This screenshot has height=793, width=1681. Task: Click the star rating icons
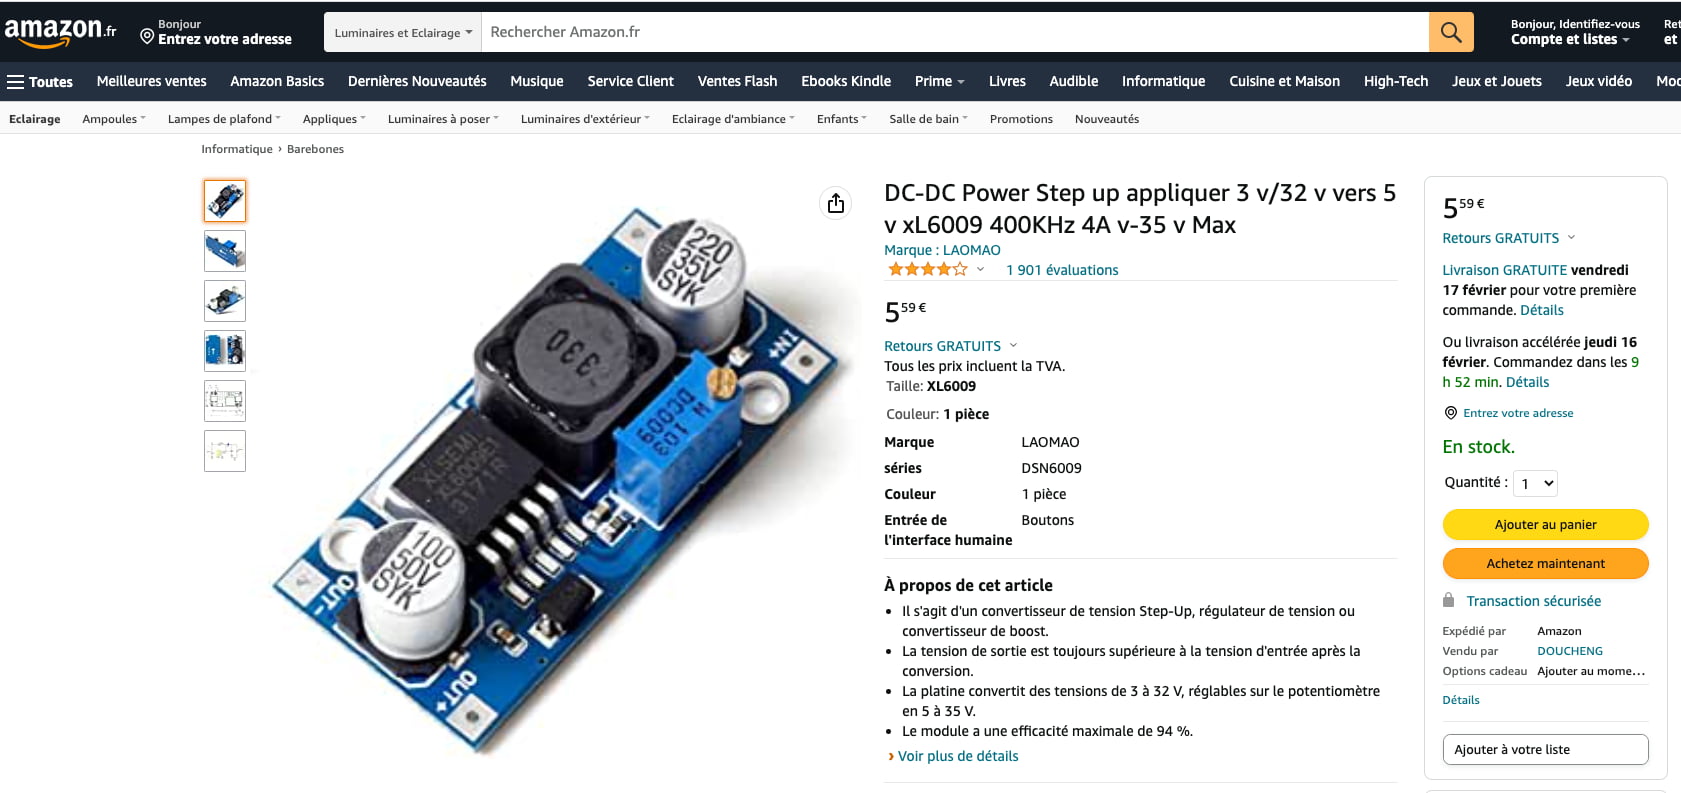928,269
